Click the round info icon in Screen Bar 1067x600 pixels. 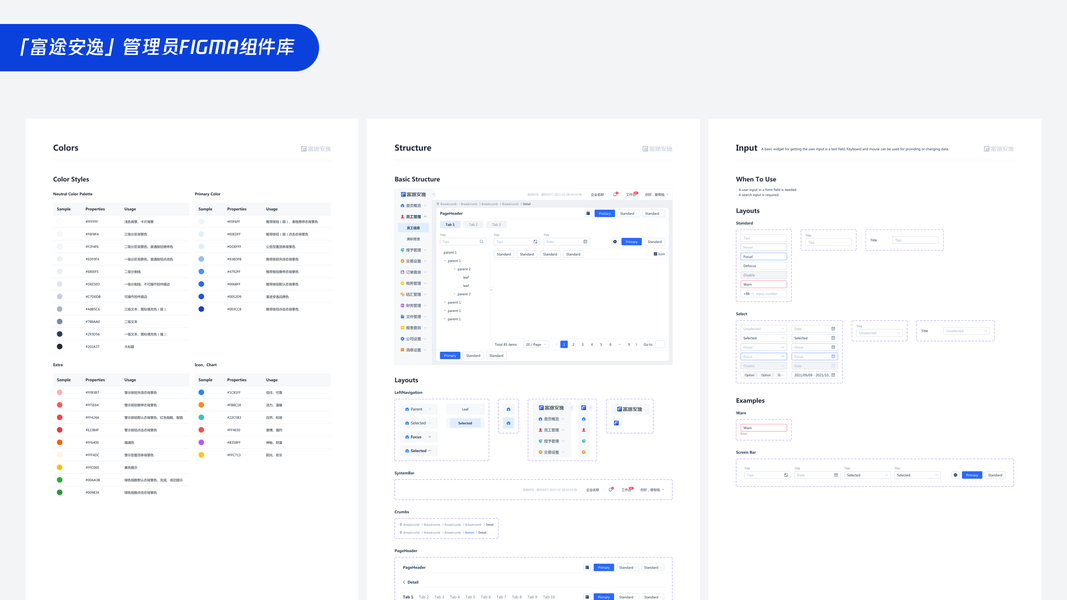(955, 475)
